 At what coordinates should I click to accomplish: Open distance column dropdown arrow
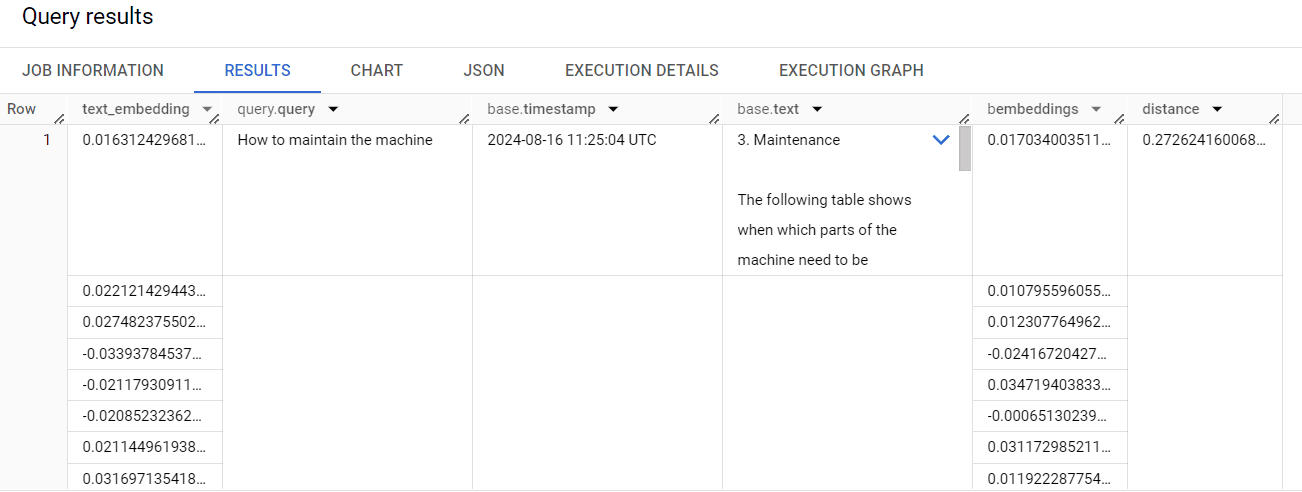1217,109
